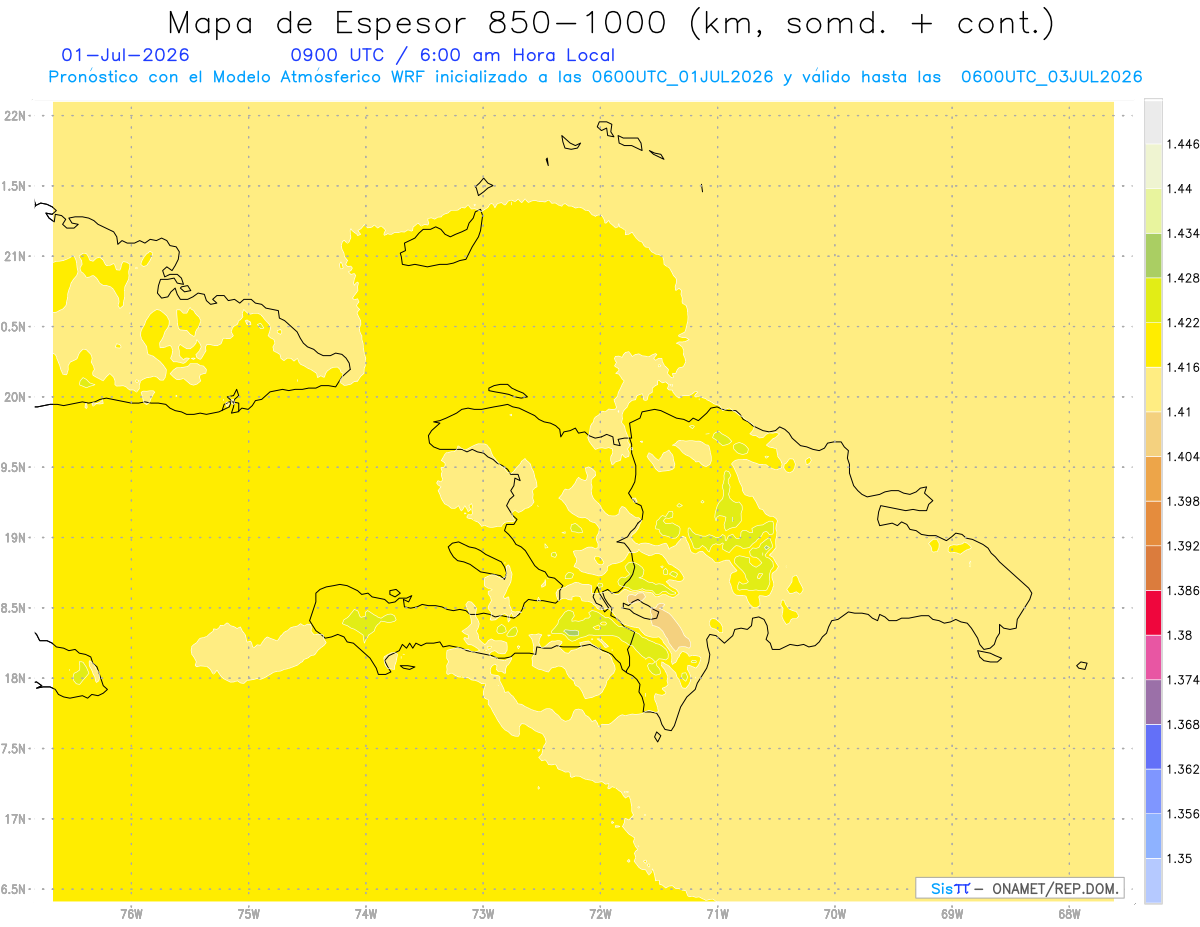The image size is (1200, 927).
Task: Click the legend value '1.35'
Action: pyautogui.click(x=1180, y=858)
